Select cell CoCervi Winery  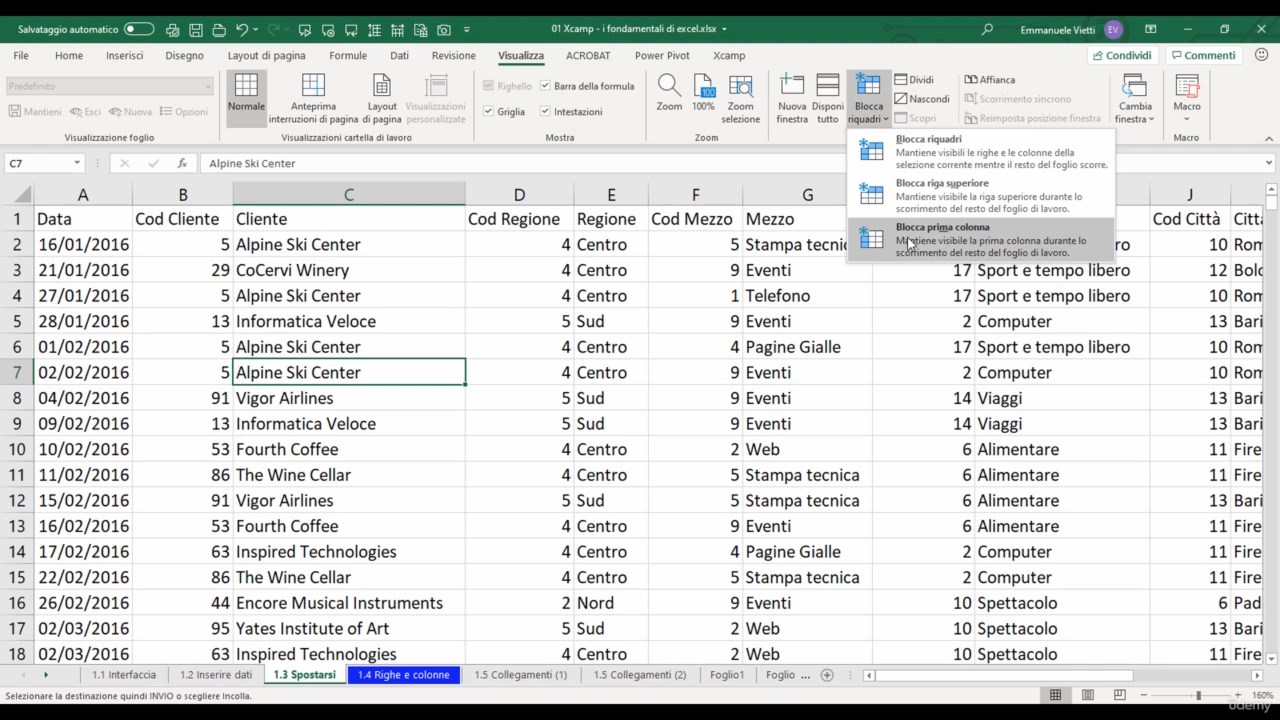pyautogui.click(x=348, y=270)
